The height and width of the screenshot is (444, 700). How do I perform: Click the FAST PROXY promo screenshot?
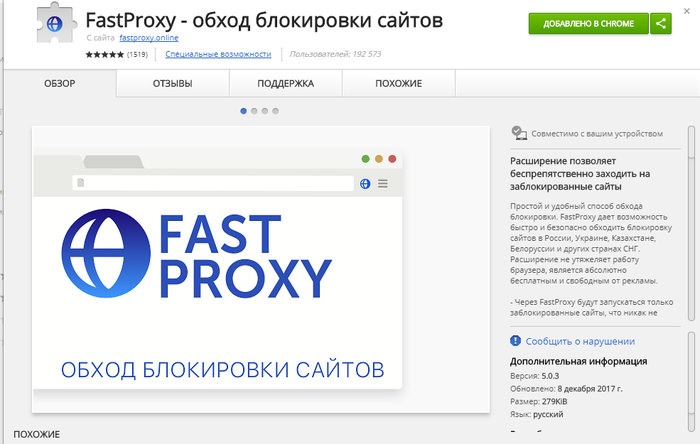tap(261, 270)
